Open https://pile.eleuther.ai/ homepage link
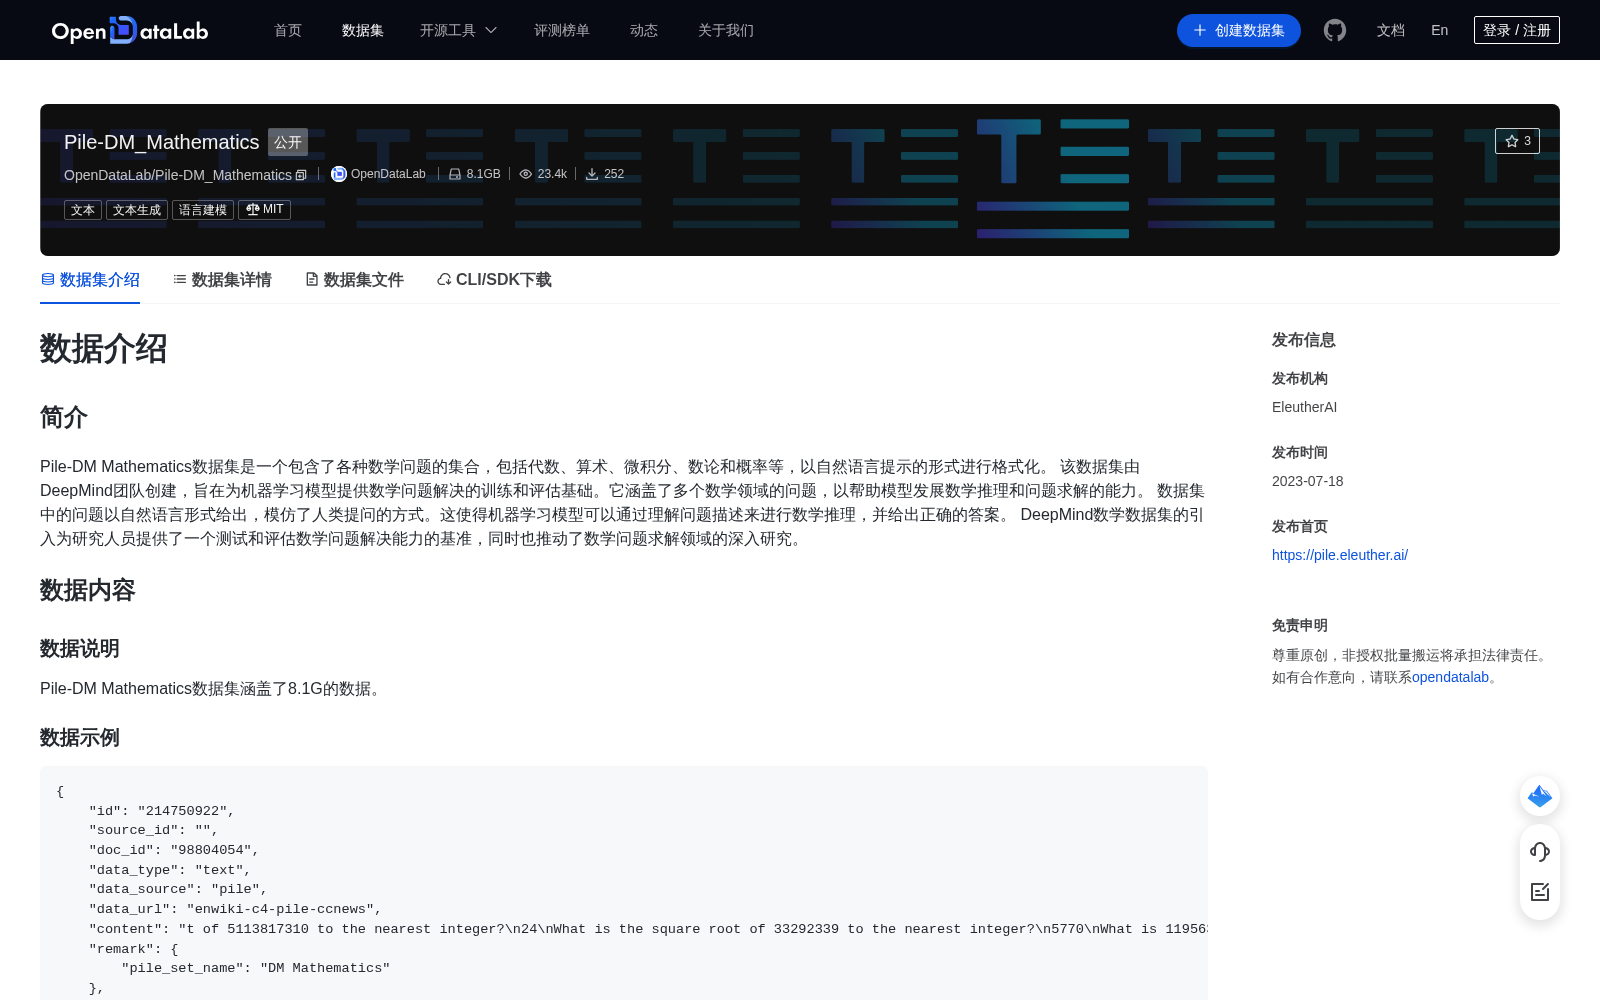The image size is (1600, 1000). tap(1340, 555)
